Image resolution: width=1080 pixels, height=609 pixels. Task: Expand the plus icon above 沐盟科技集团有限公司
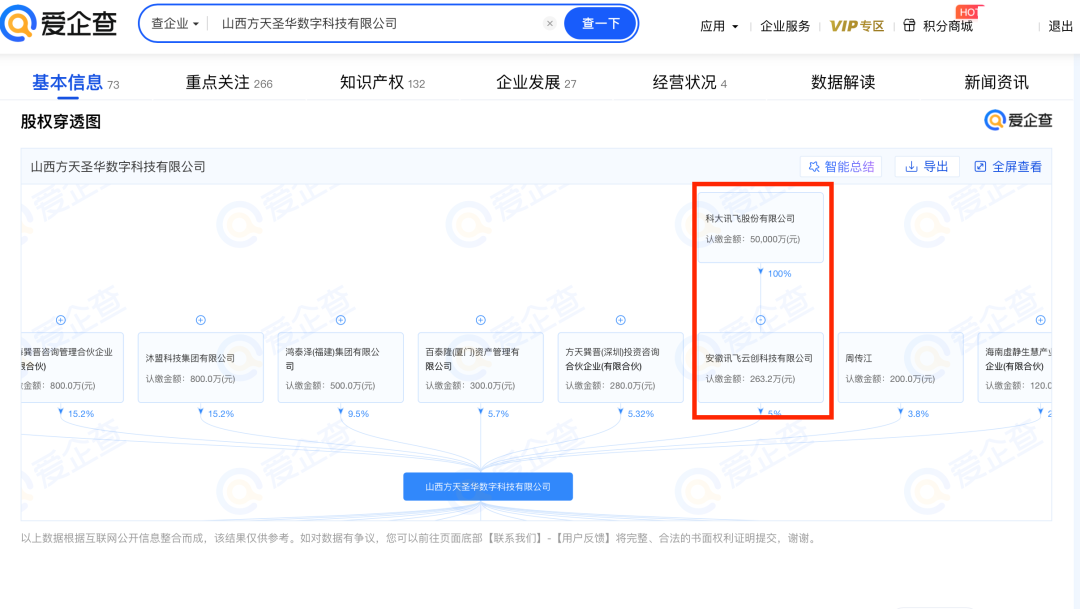click(201, 320)
